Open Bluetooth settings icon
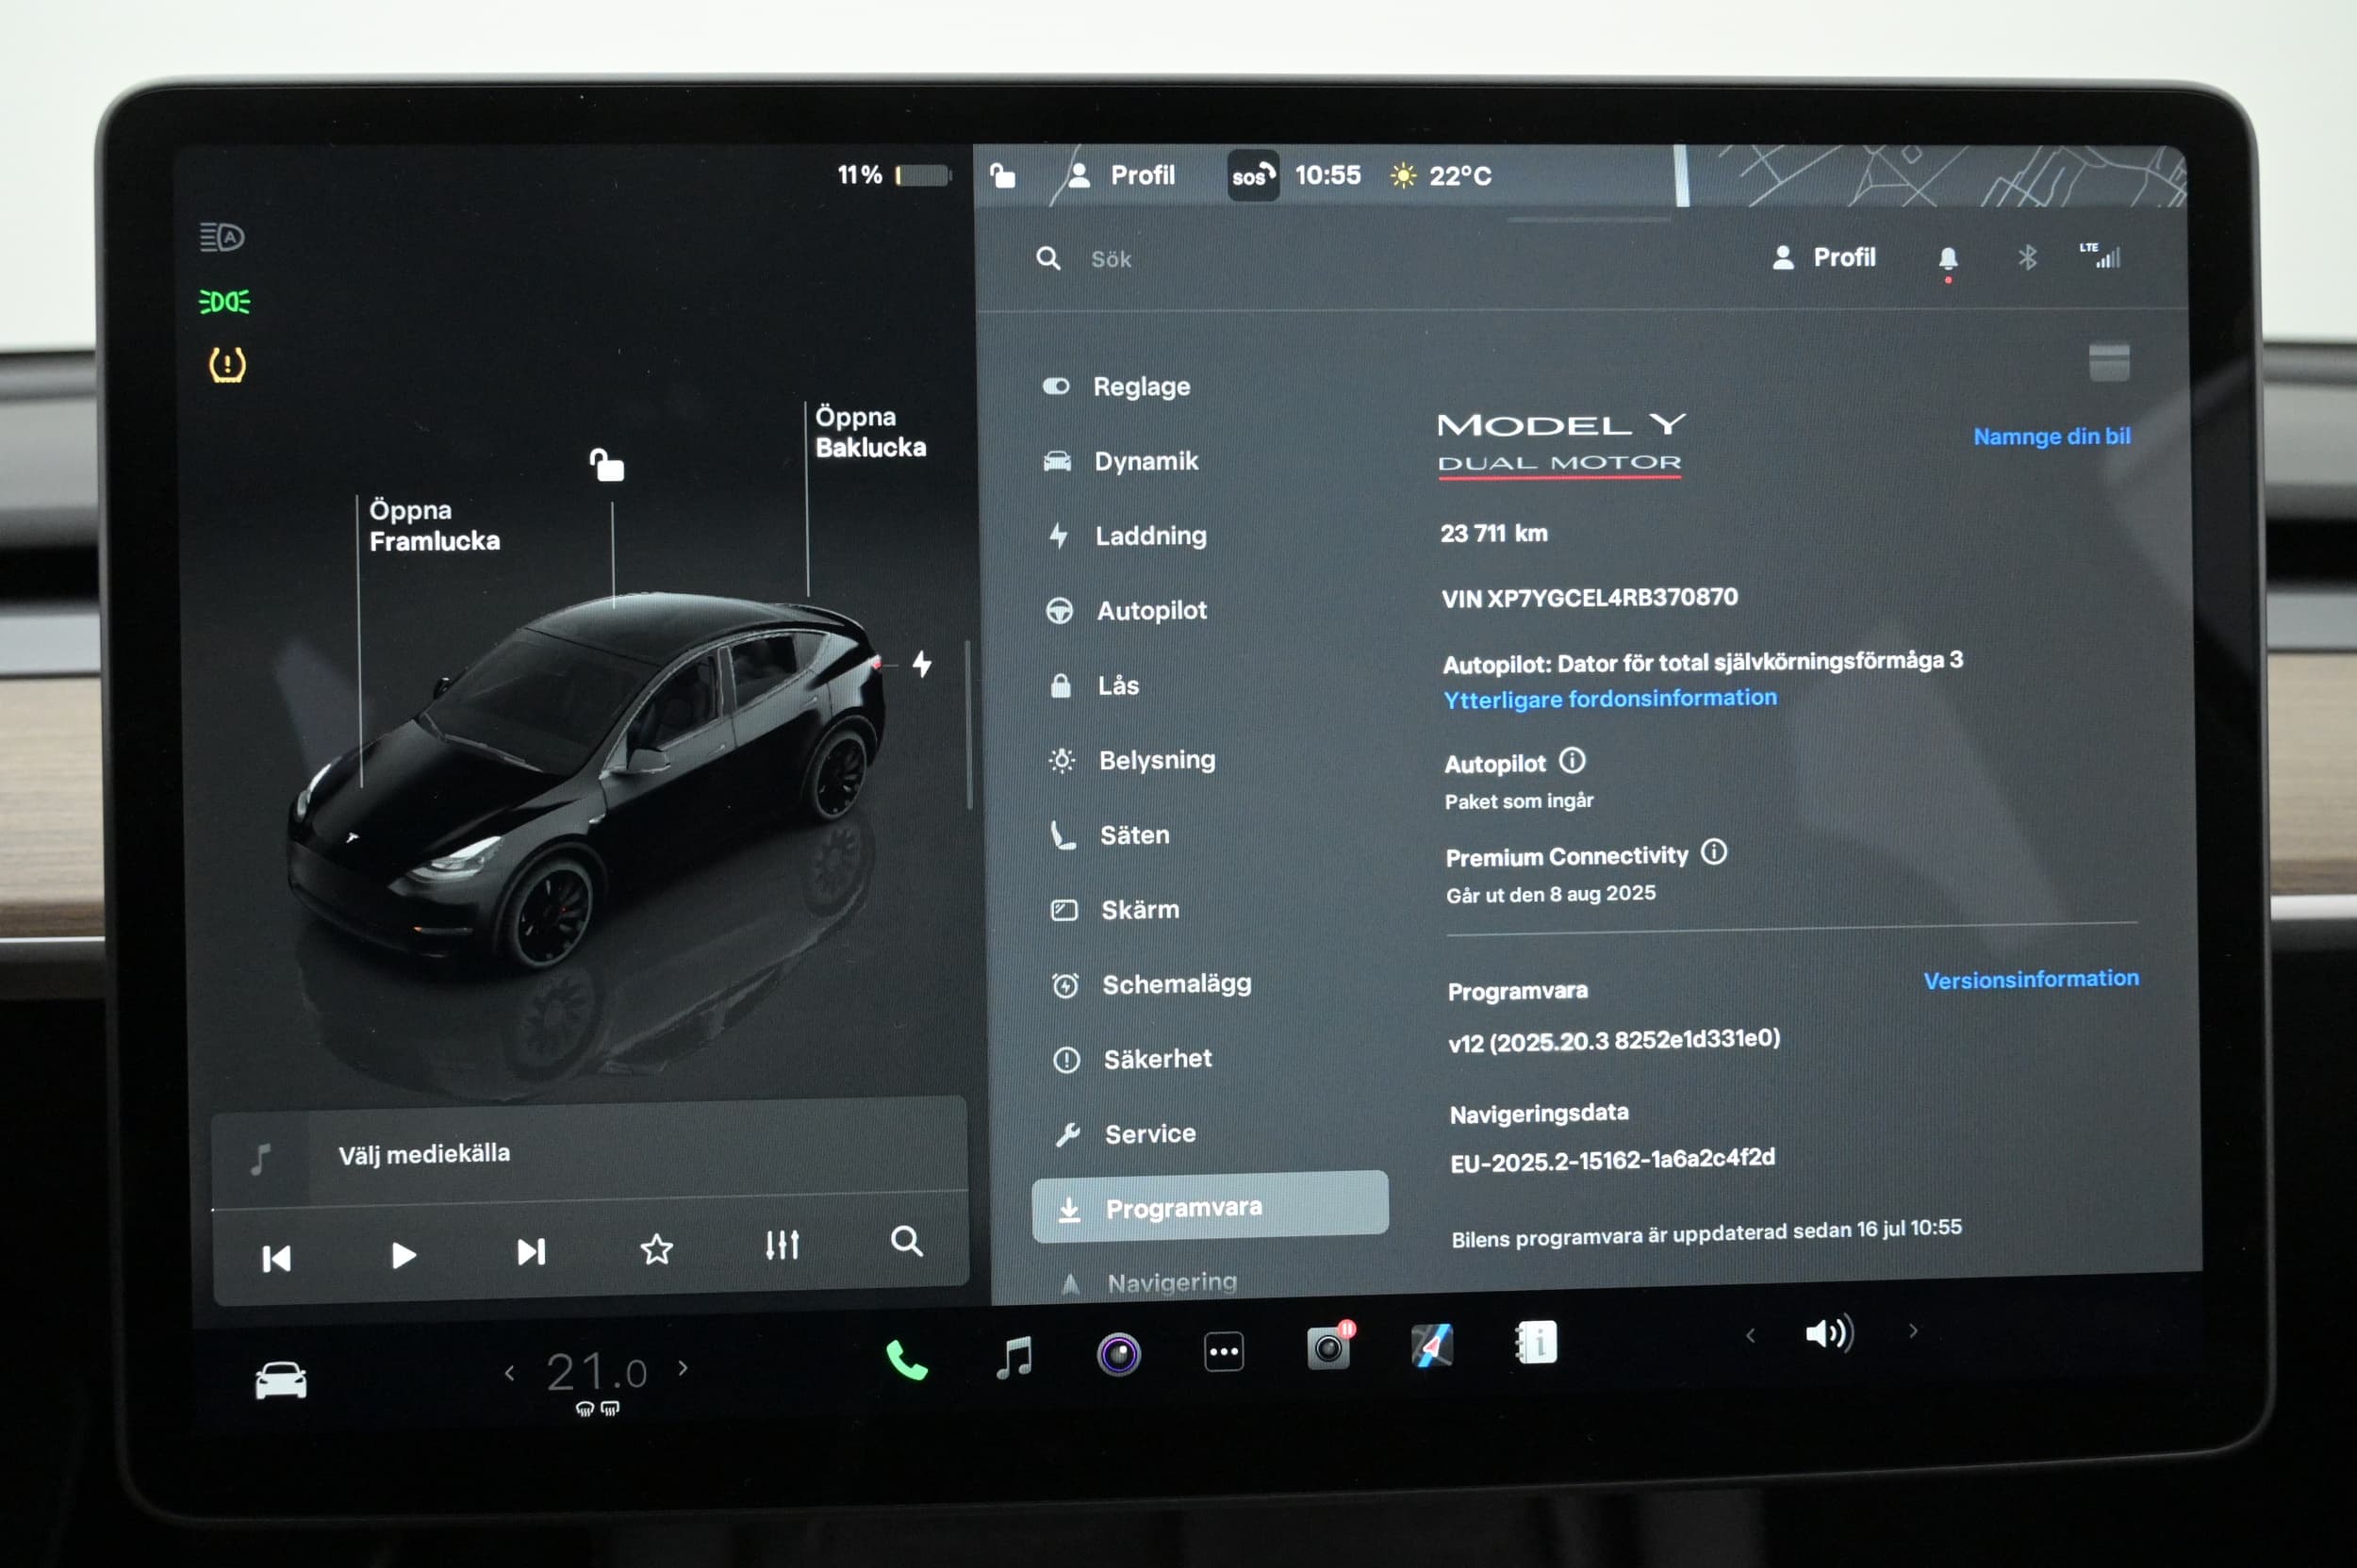The height and width of the screenshot is (1568, 2357). click(x=2027, y=258)
